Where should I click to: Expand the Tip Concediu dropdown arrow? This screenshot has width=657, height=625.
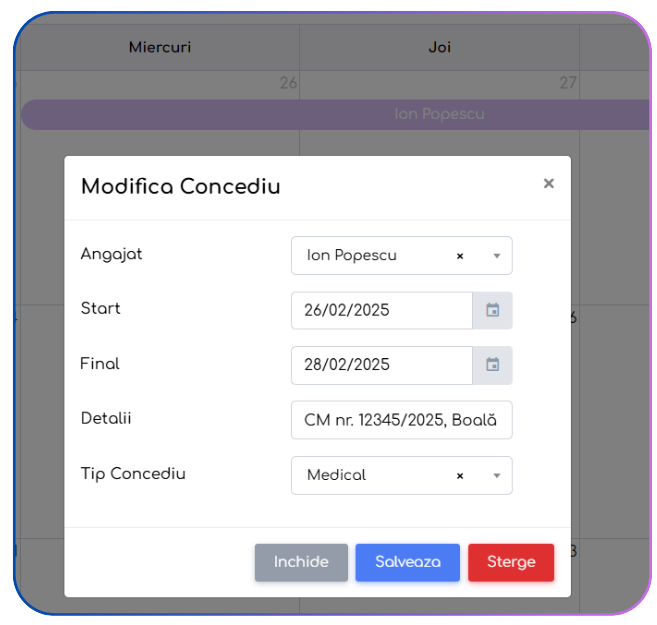pyautogui.click(x=497, y=475)
